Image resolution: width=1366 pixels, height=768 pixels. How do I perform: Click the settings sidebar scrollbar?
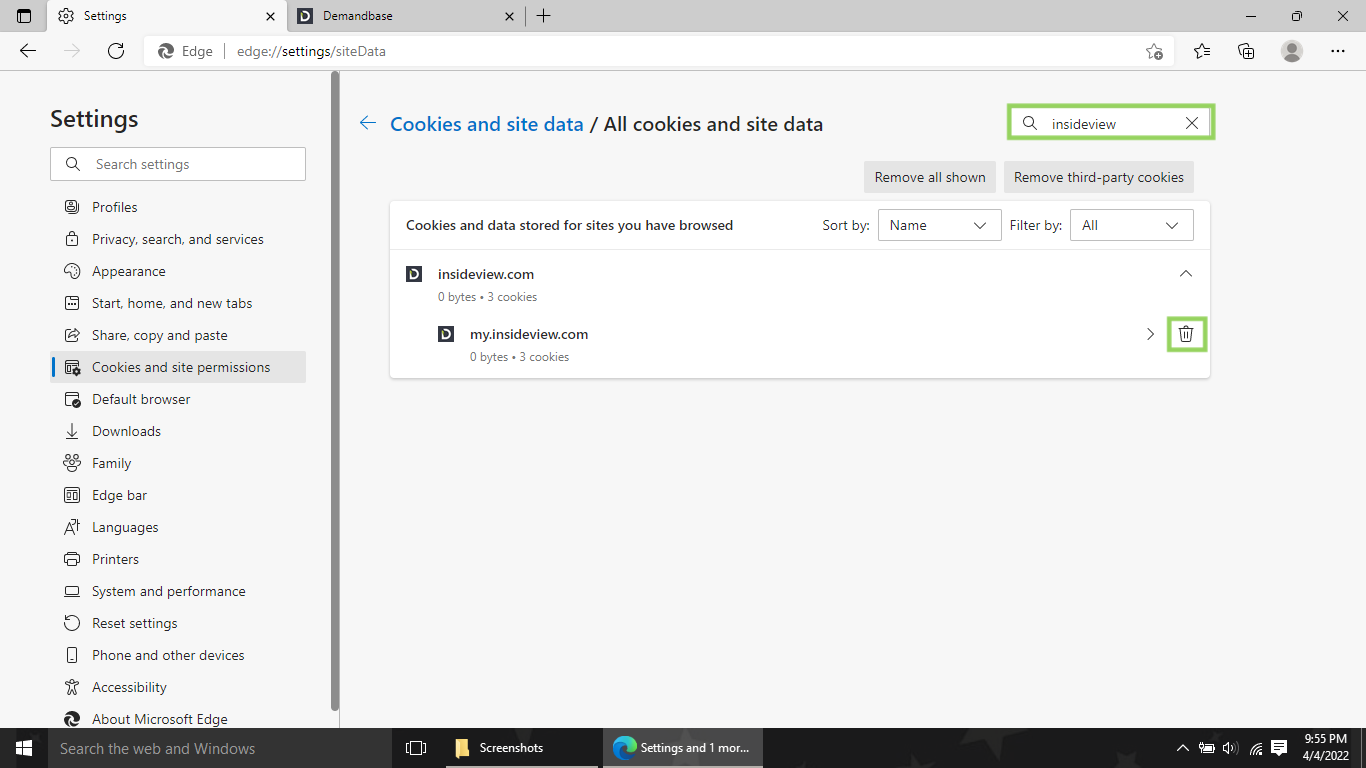click(x=334, y=390)
